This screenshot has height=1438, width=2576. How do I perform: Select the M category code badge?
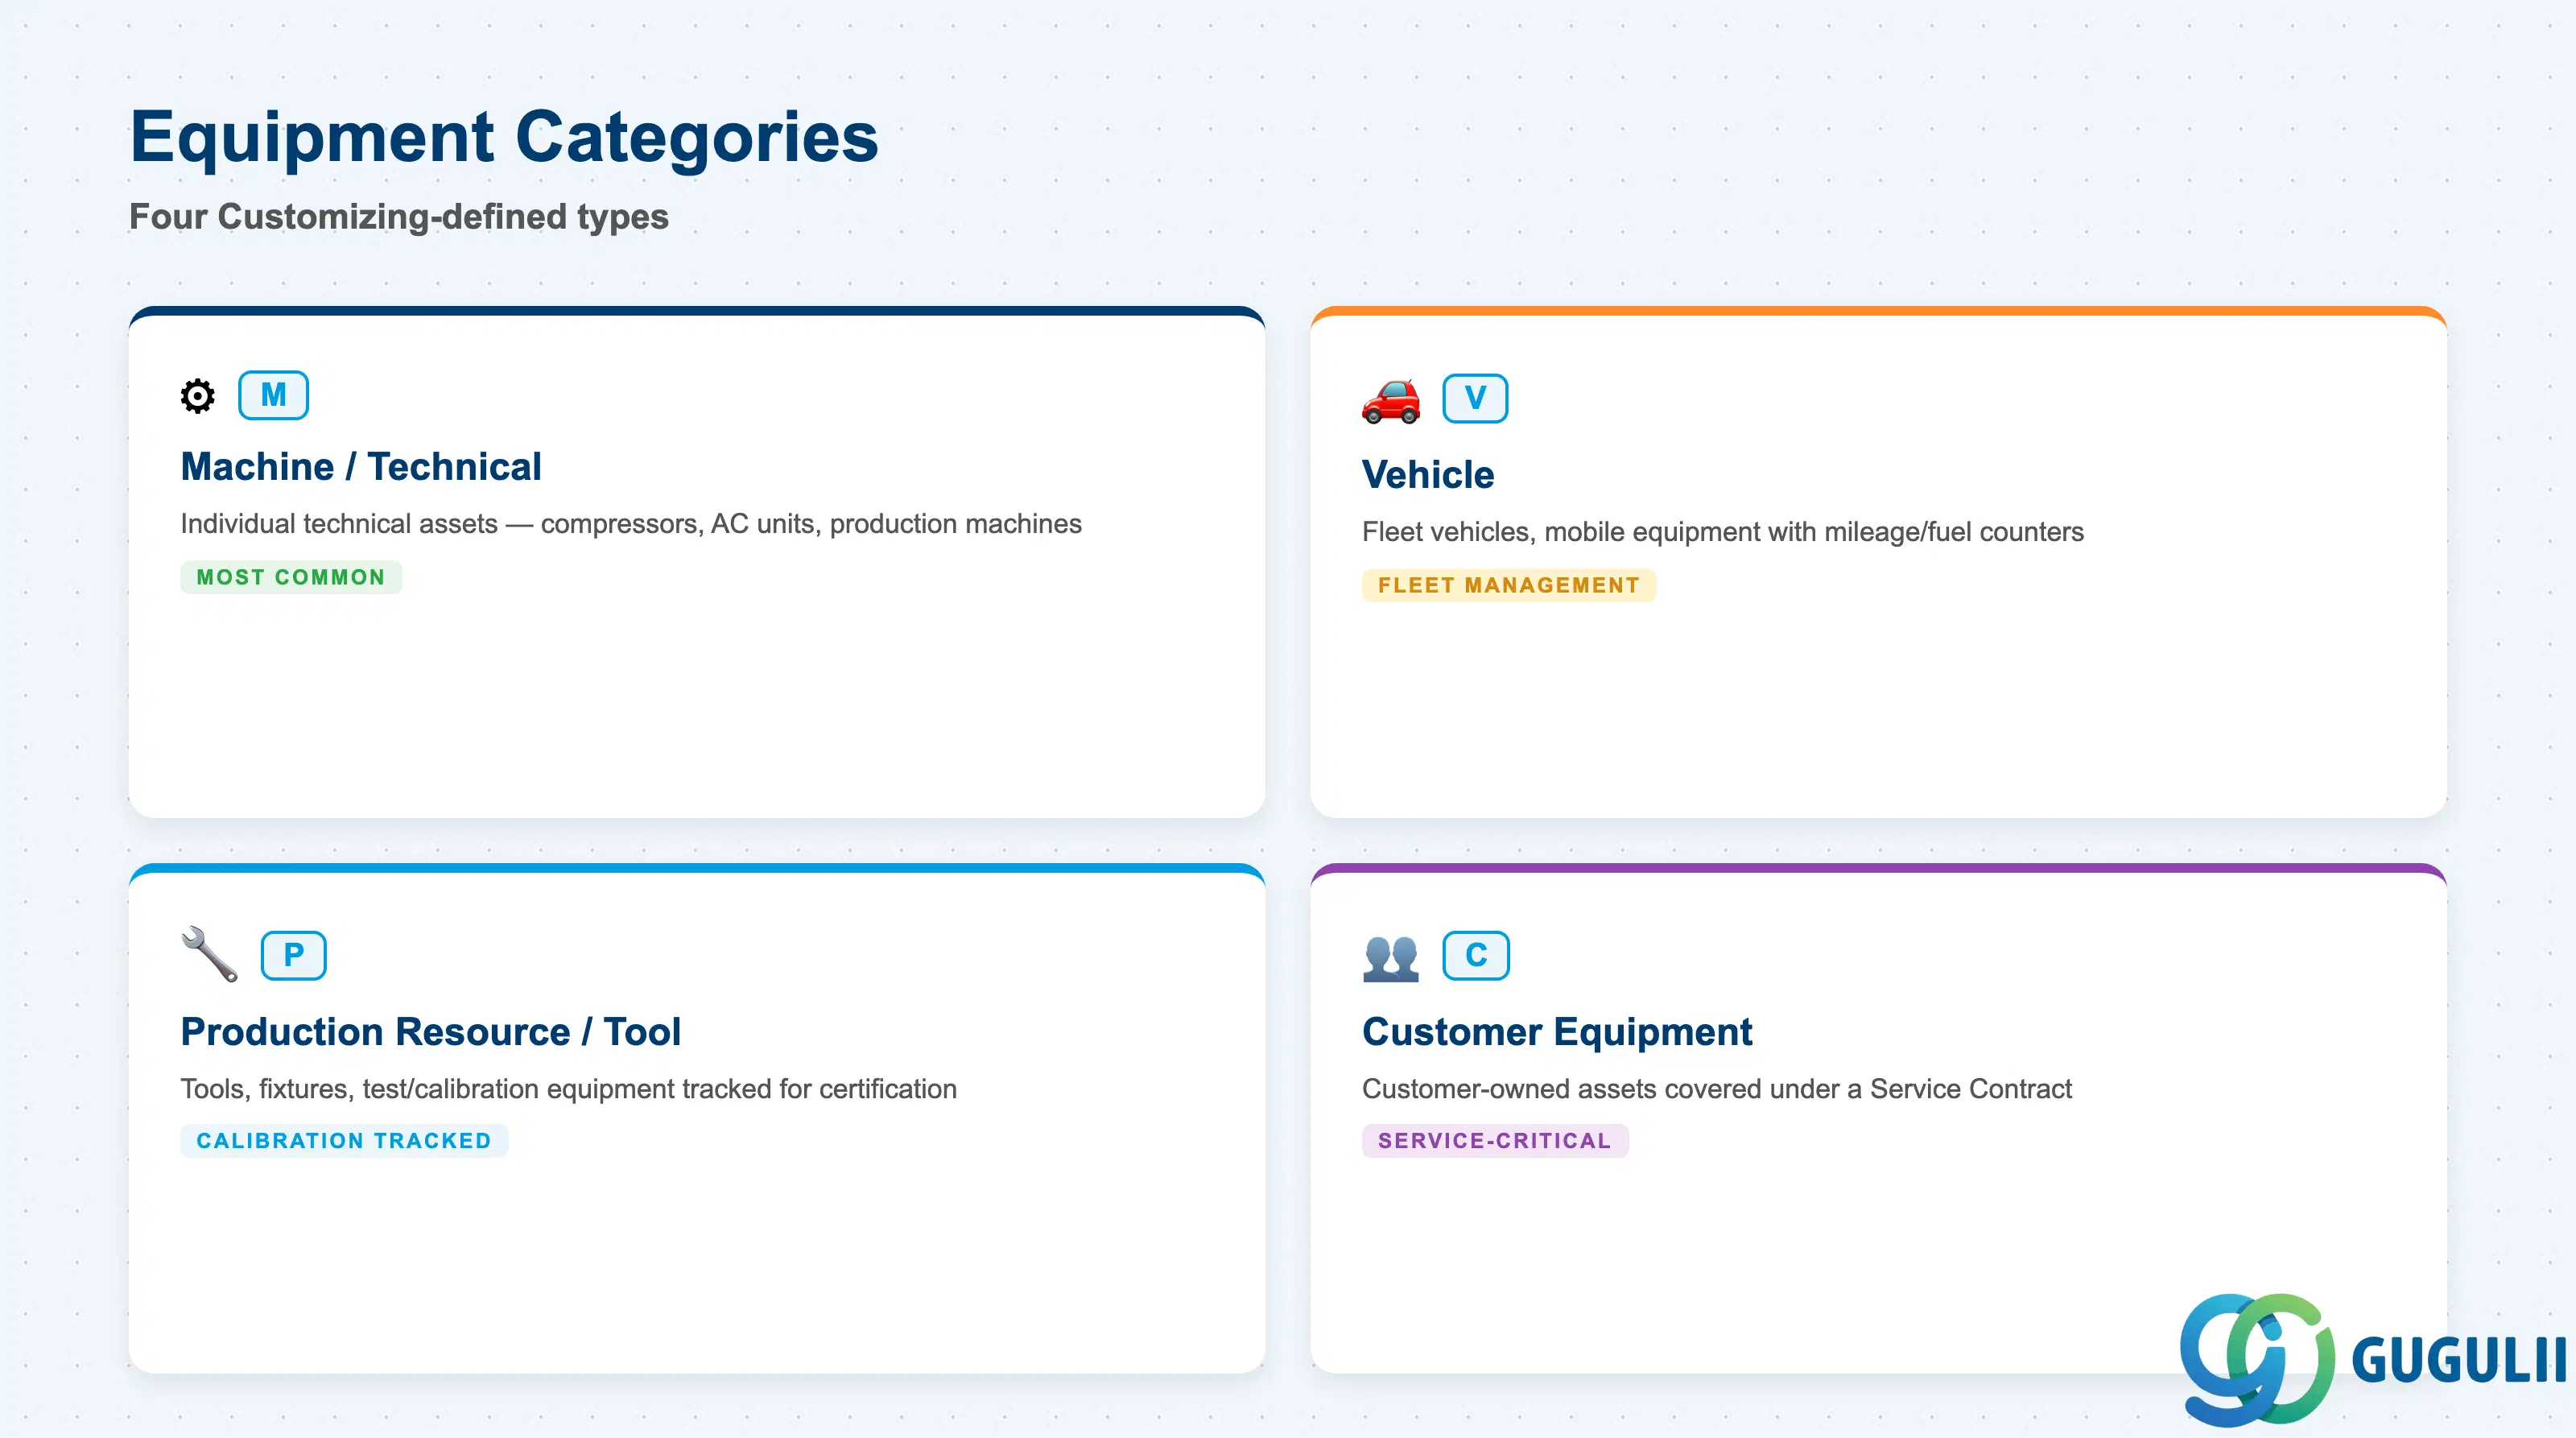coord(273,395)
